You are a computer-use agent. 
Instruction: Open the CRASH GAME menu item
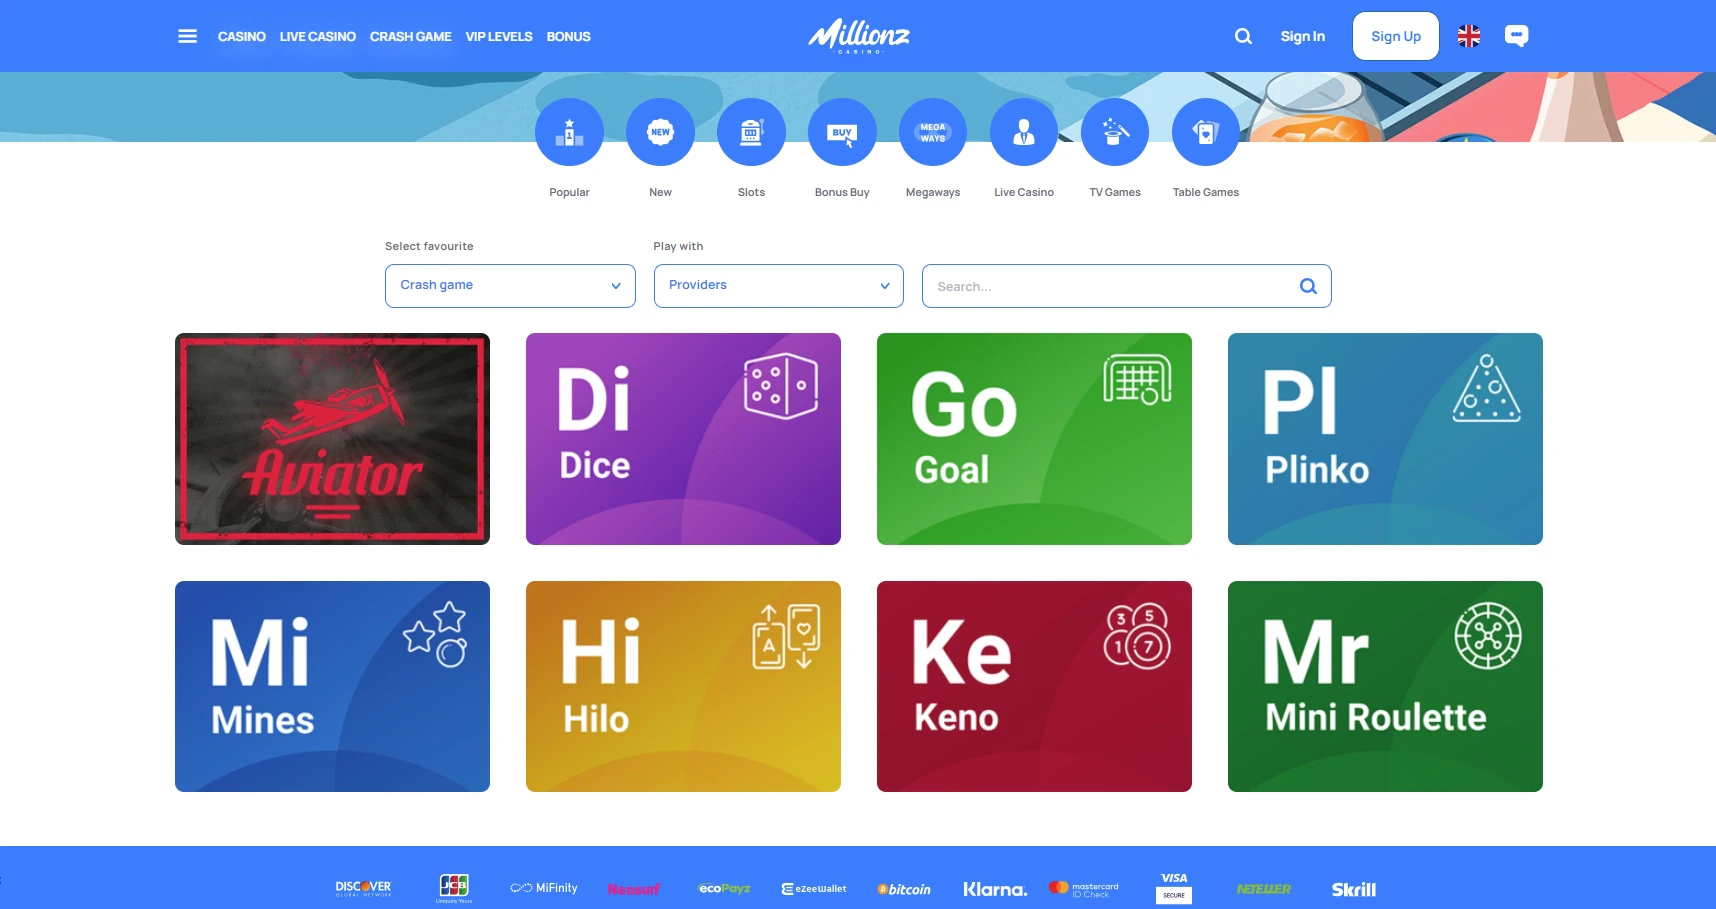click(411, 36)
